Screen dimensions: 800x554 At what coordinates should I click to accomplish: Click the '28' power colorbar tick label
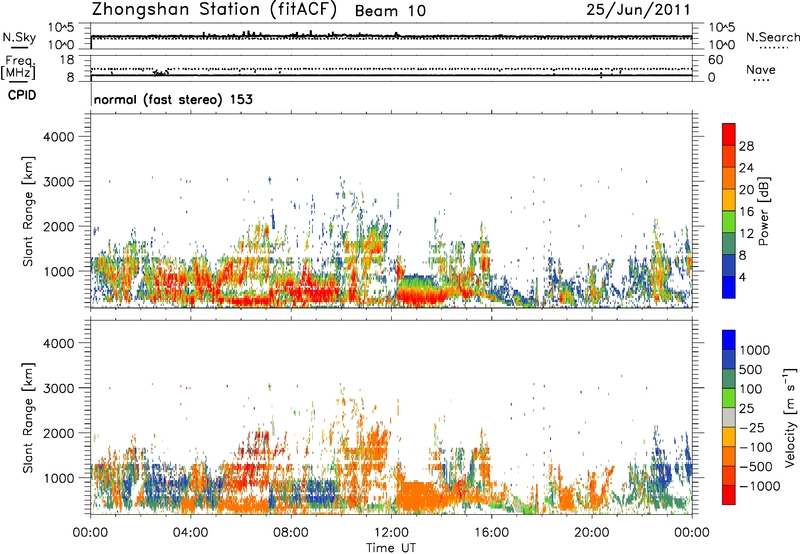point(746,146)
